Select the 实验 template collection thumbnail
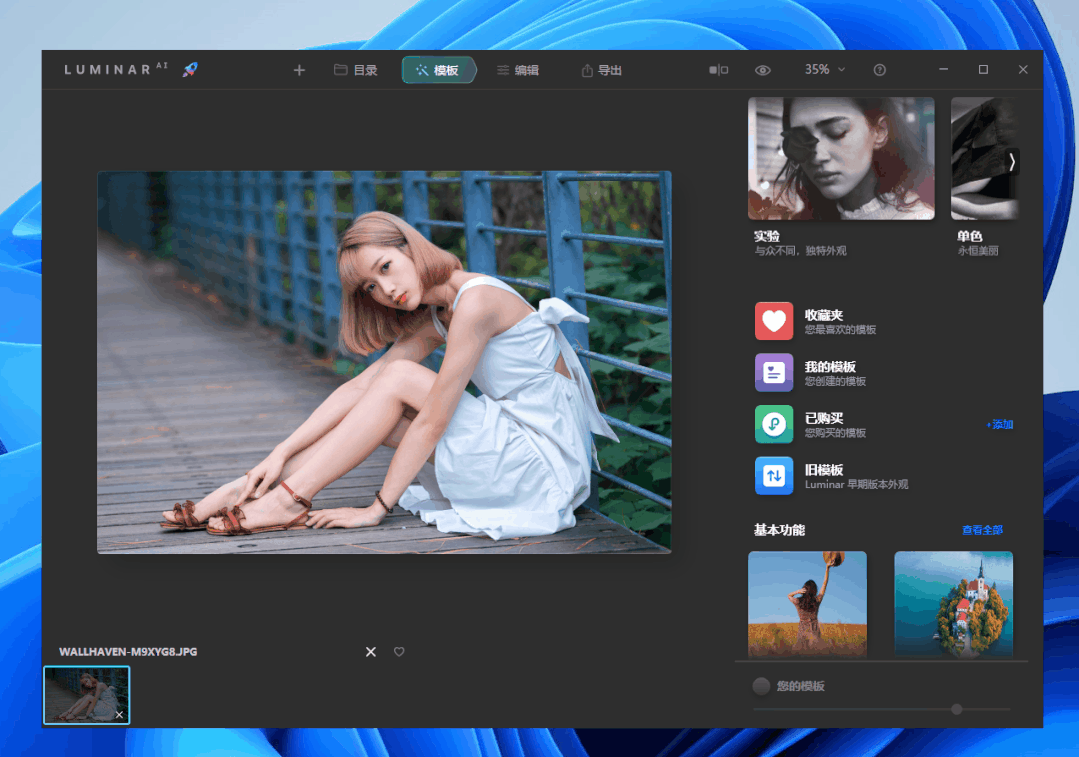 point(841,158)
